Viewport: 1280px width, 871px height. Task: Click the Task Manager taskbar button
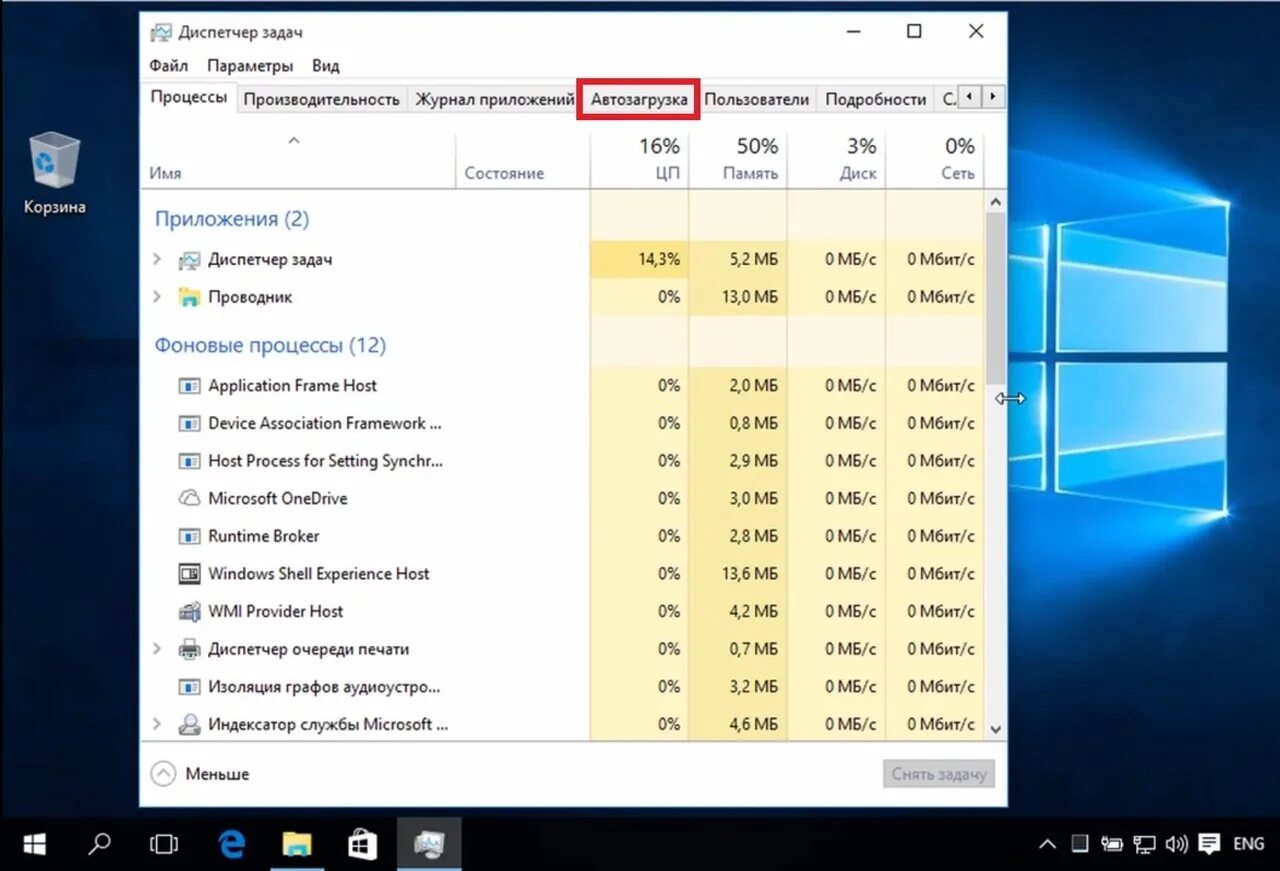(428, 844)
